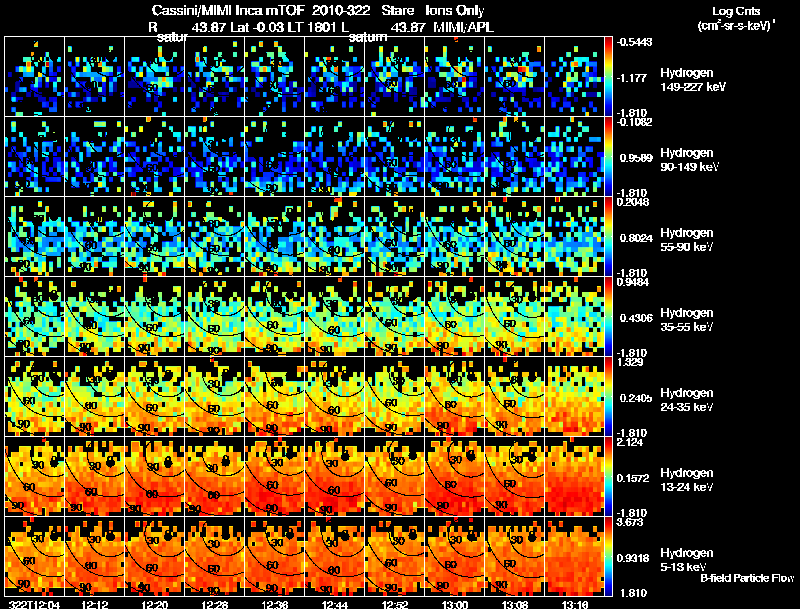Image resolution: width=800 pixels, height=609 pixels.
Task: Select the 'Hydrogen 90-149 keV' row label
Action: point(689,160)
